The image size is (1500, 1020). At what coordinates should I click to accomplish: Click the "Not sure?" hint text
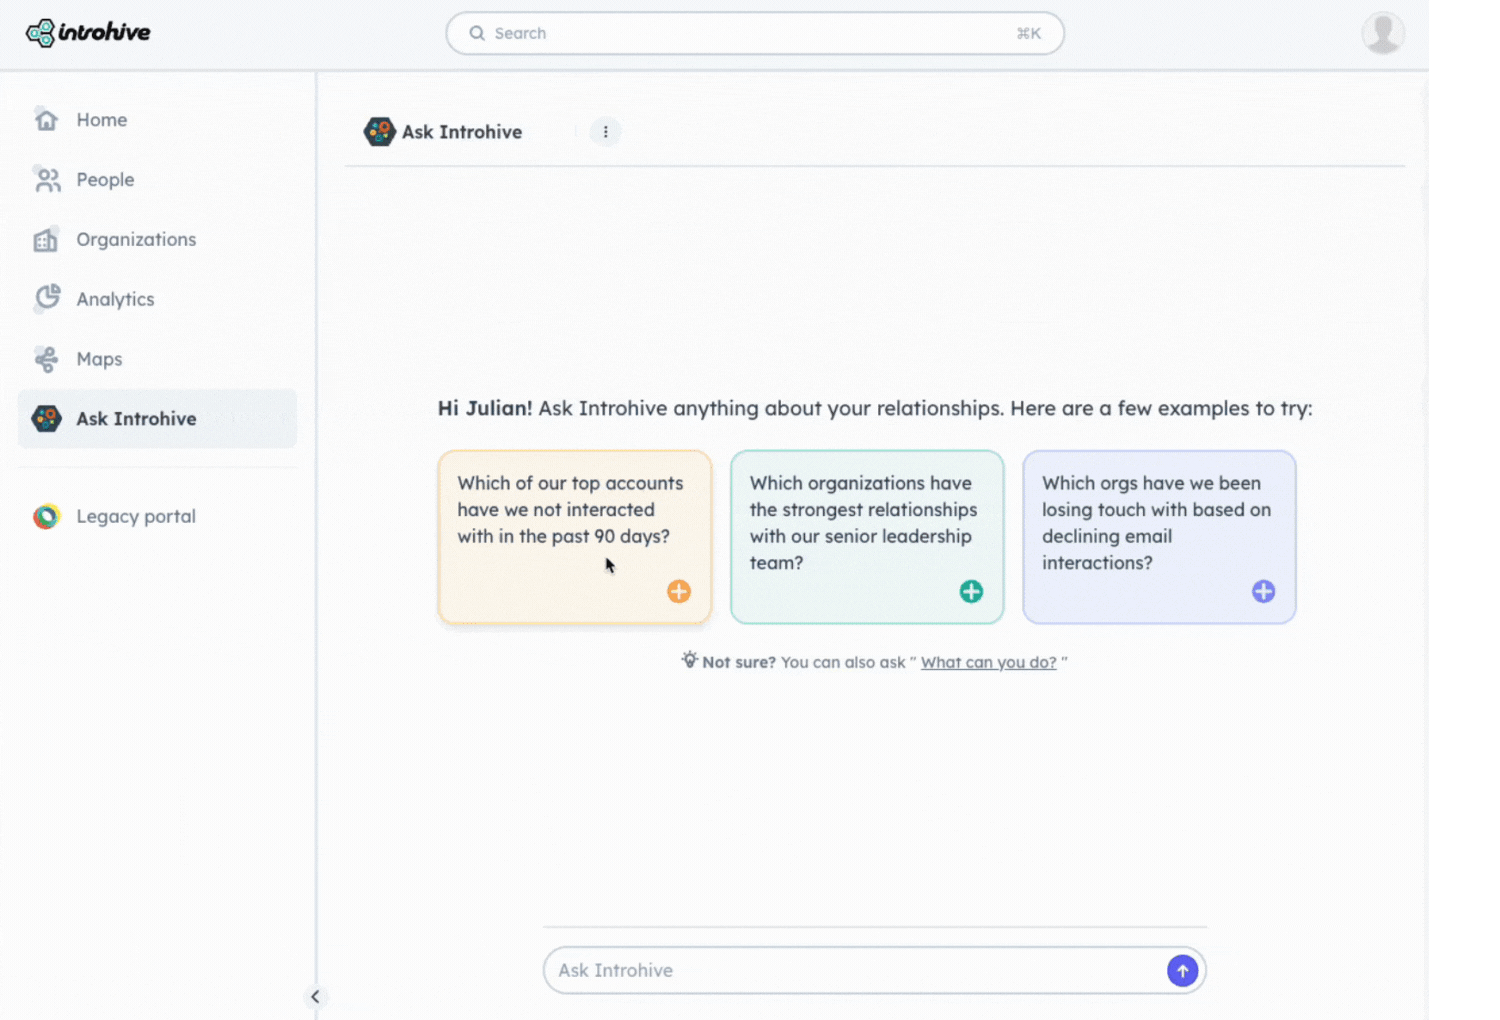[x=739, y=662]
